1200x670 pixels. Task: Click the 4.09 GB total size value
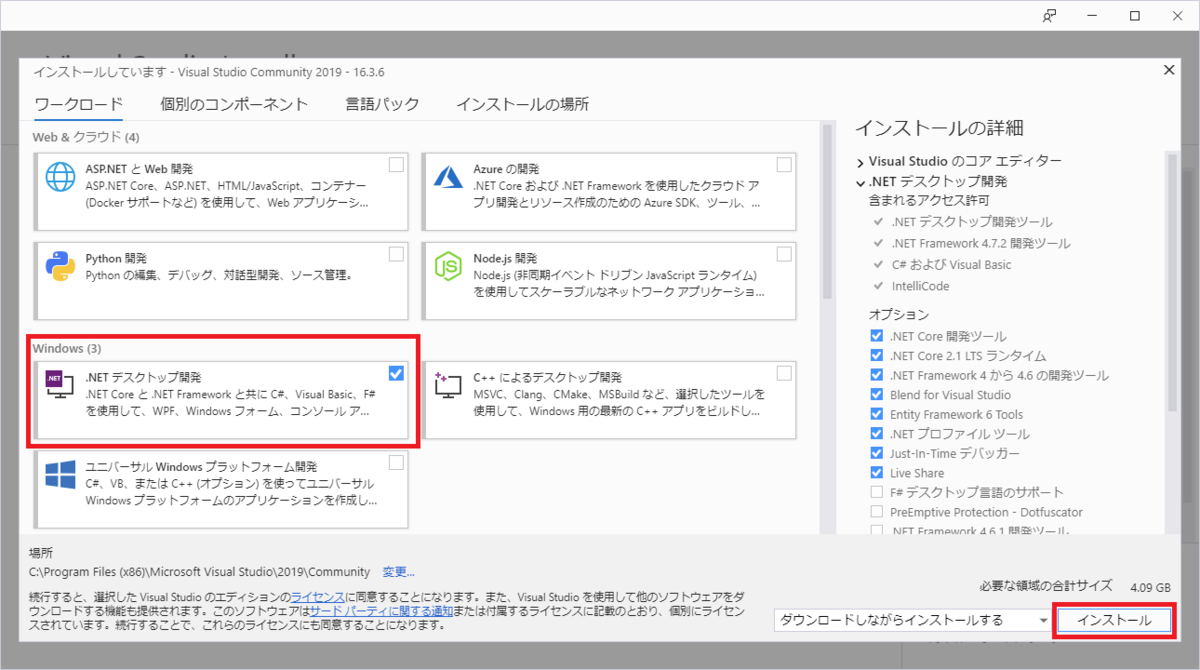click(x=1149, y=587)
